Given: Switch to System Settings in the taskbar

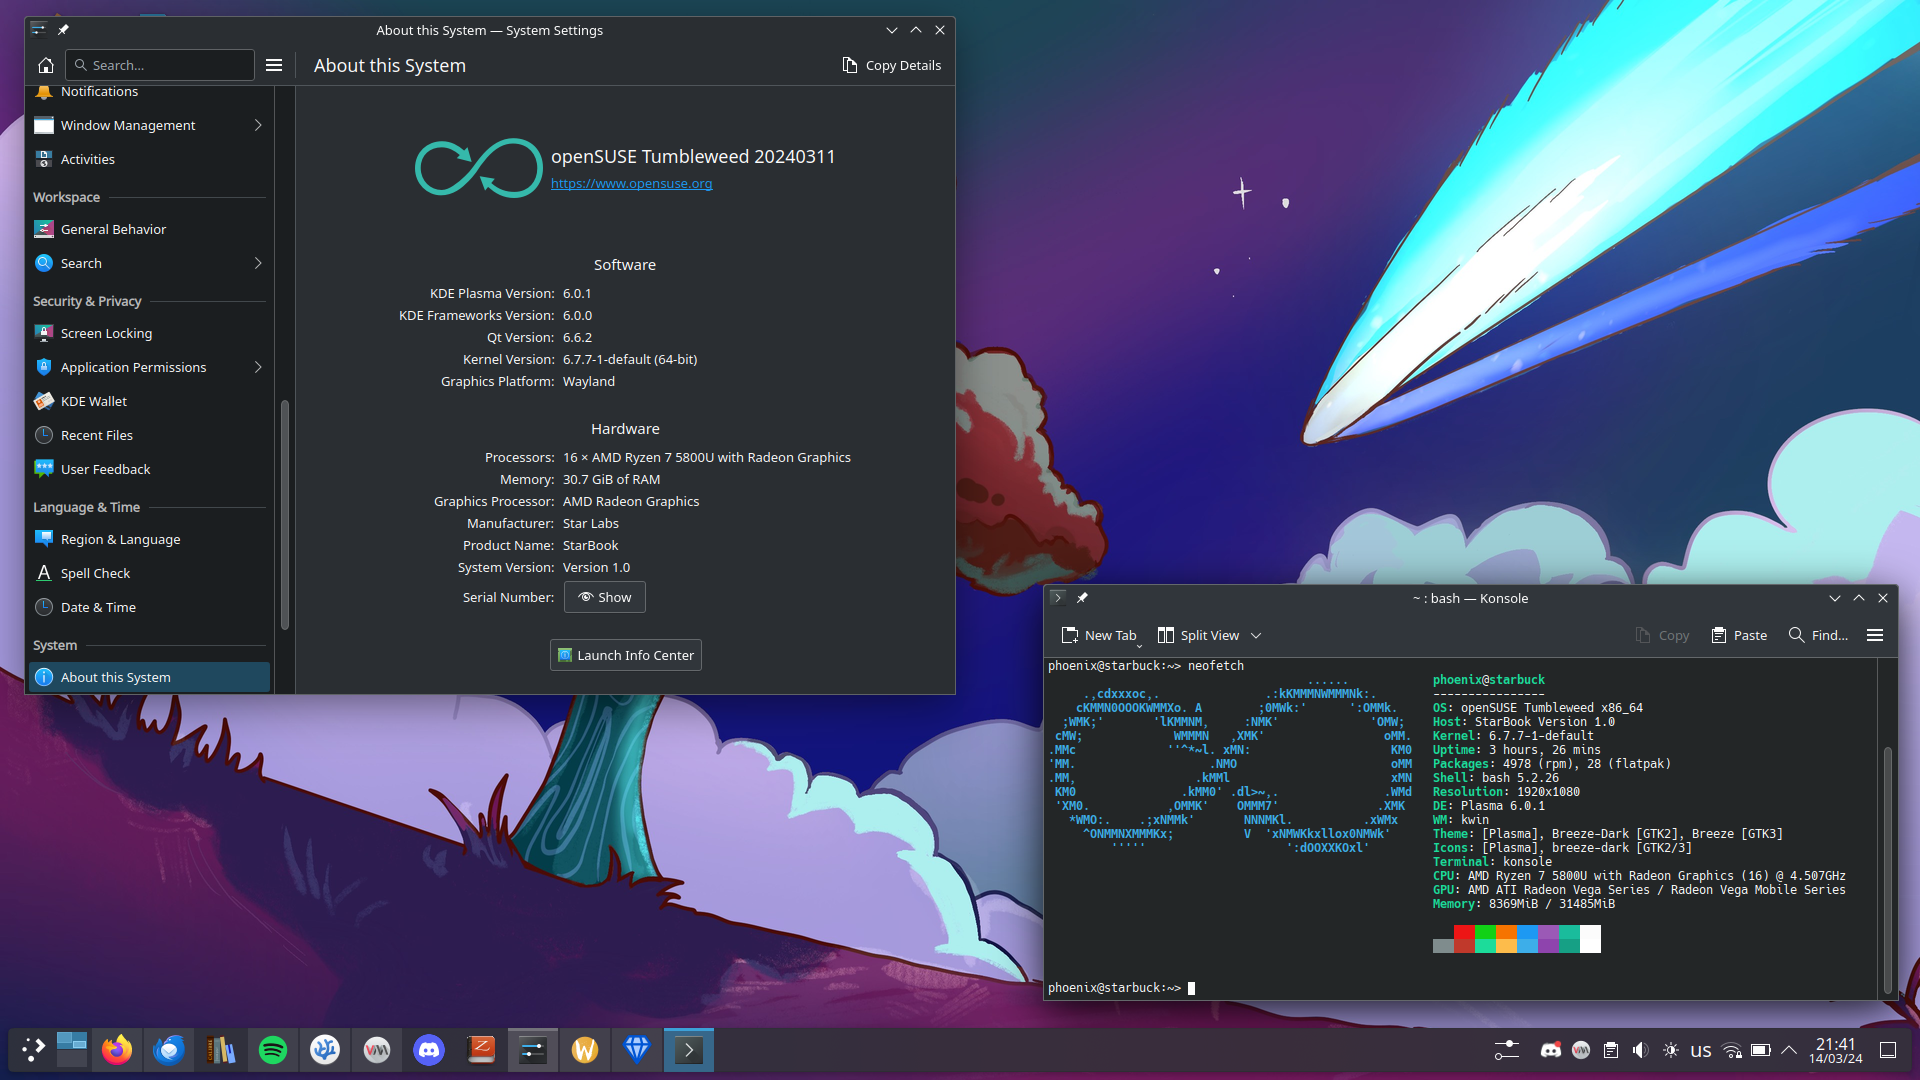Looking at the screenshot, I should coord(533,1049).
